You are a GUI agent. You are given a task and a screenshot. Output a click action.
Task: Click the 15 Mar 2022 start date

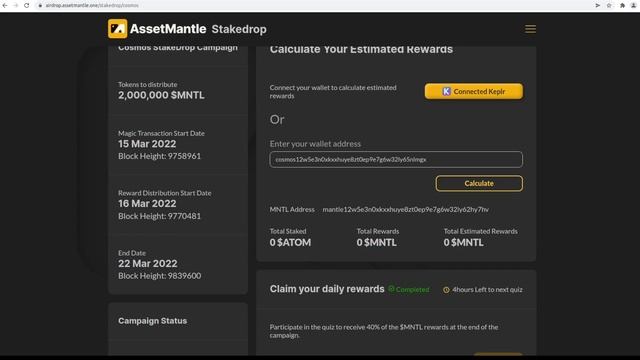pos(147,144)
